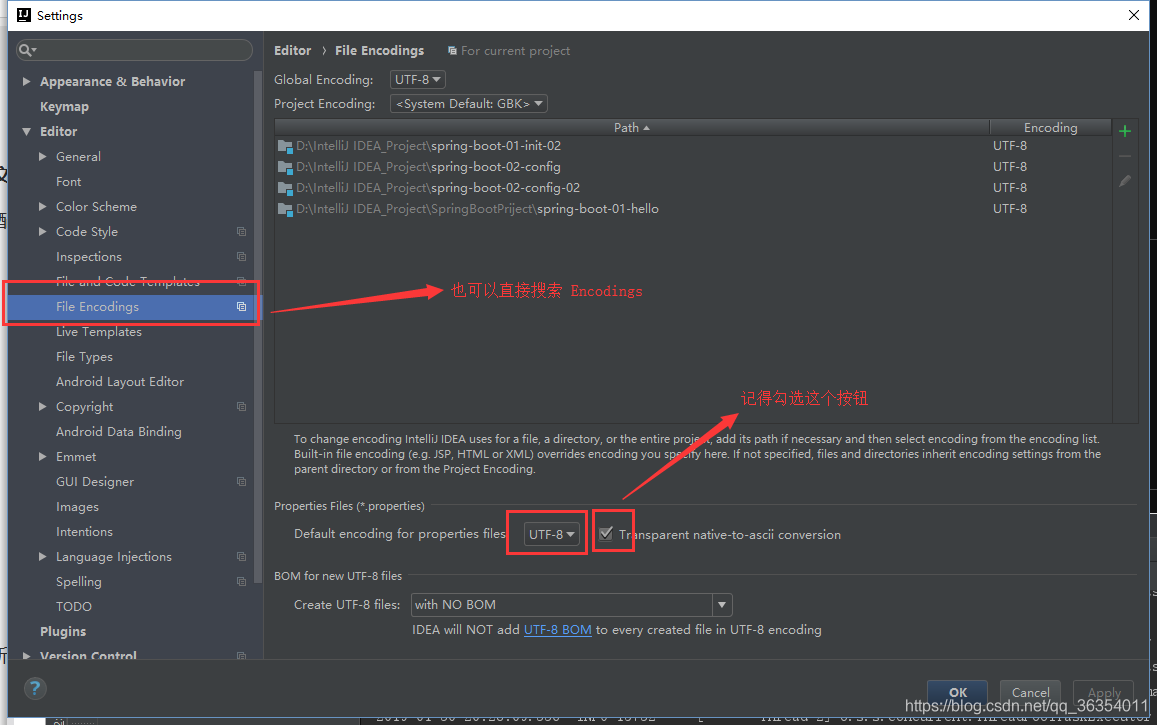Select spring-boot-01-init-02 path row
The image size is (1157, 725).
(693, 146)
